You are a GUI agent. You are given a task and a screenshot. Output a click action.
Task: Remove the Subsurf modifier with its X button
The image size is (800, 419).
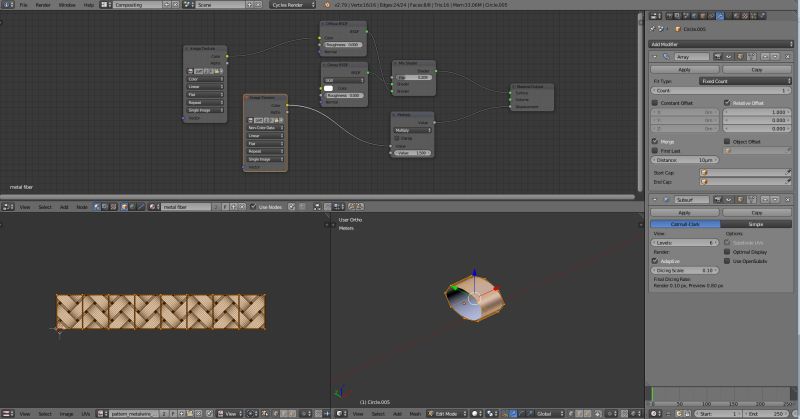[788, 199]
